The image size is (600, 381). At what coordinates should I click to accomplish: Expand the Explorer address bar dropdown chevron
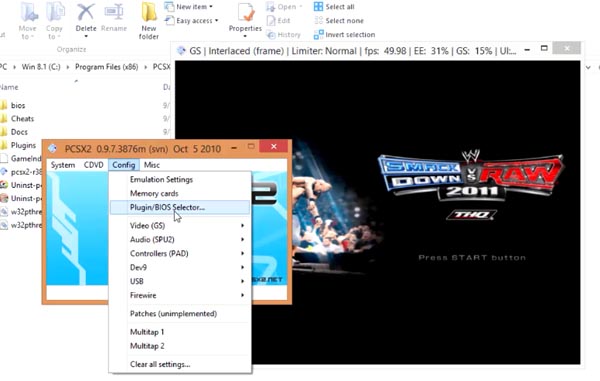pyautogui.click(x=588, y=68)
